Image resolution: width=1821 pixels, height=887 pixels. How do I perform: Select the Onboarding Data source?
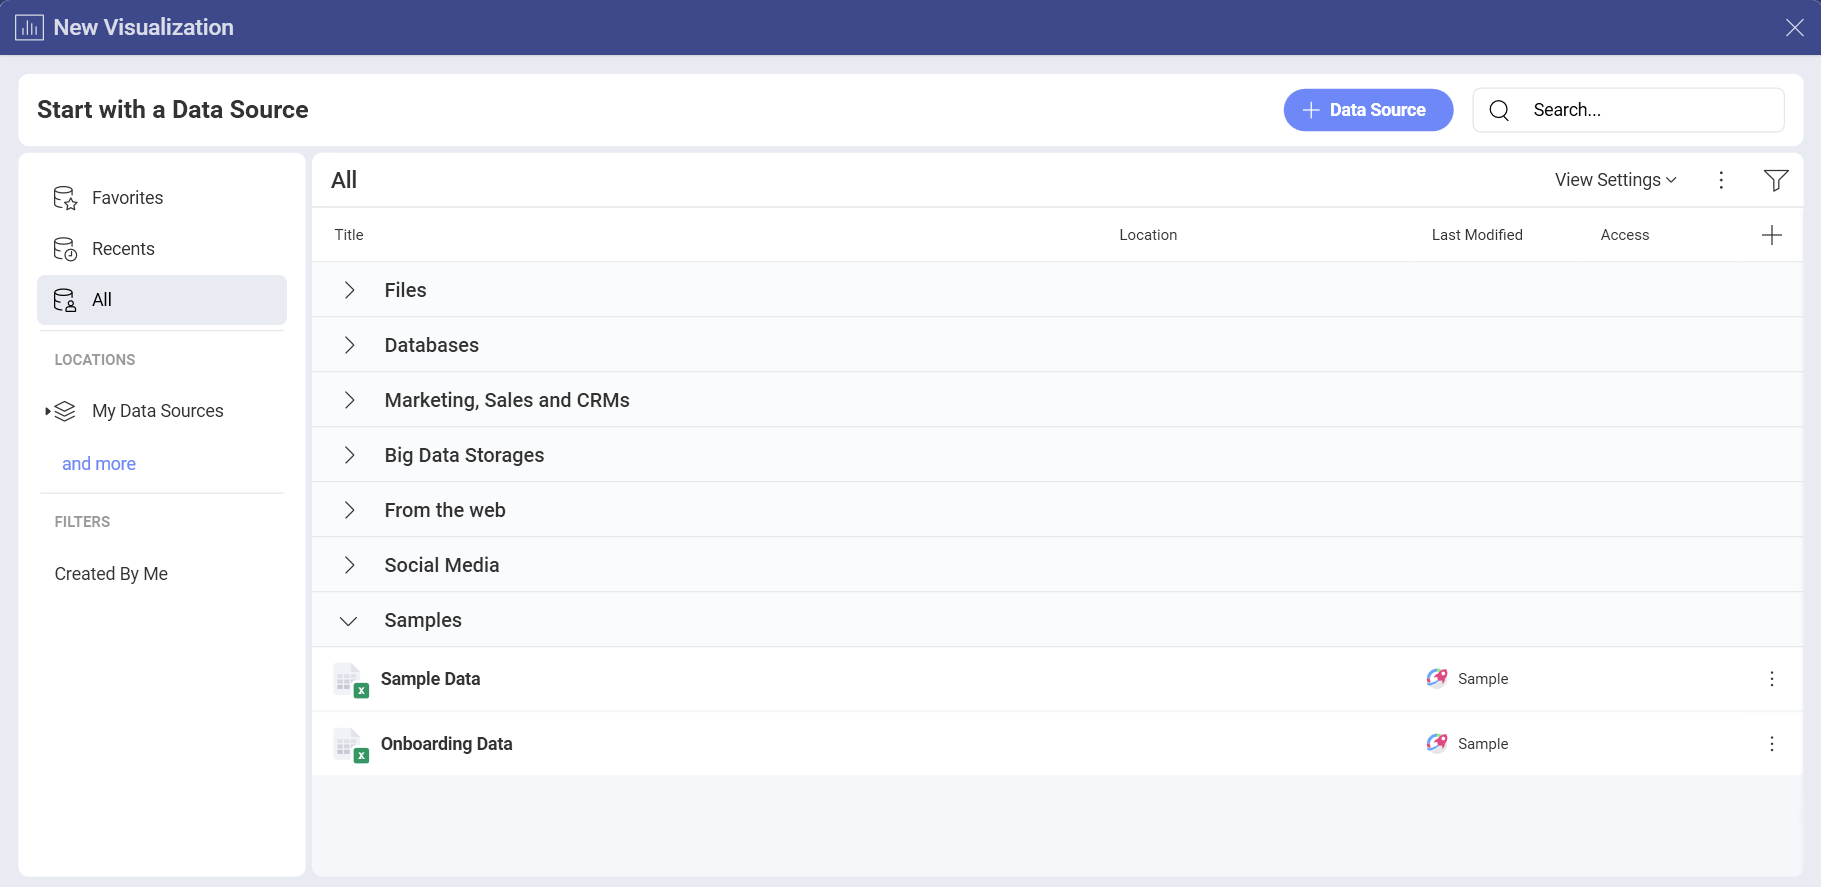446,744
